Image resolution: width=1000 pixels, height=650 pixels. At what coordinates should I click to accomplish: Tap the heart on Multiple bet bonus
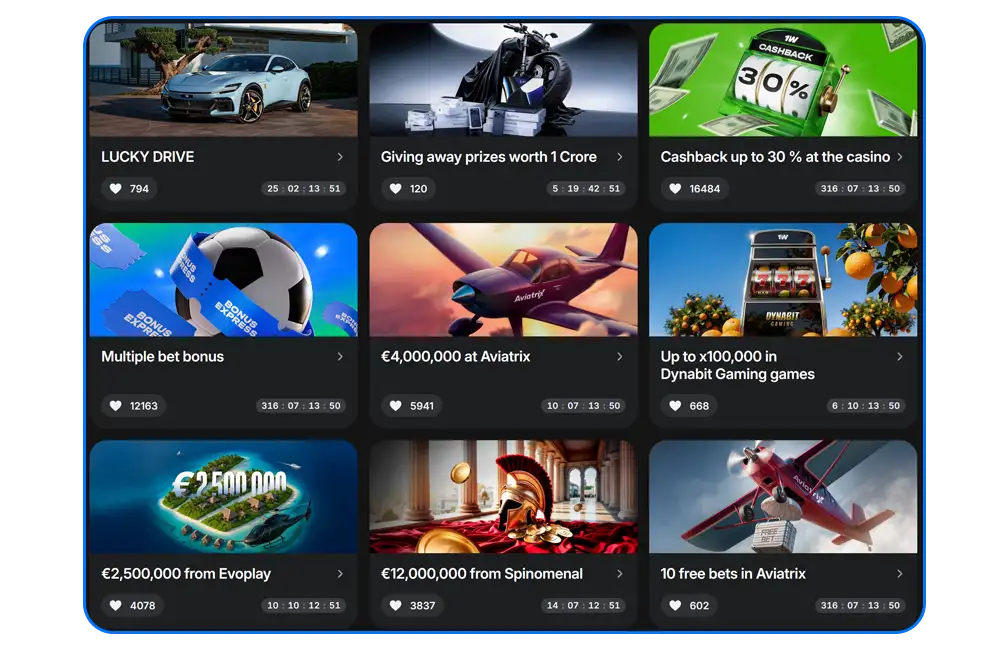pos(115,406)
